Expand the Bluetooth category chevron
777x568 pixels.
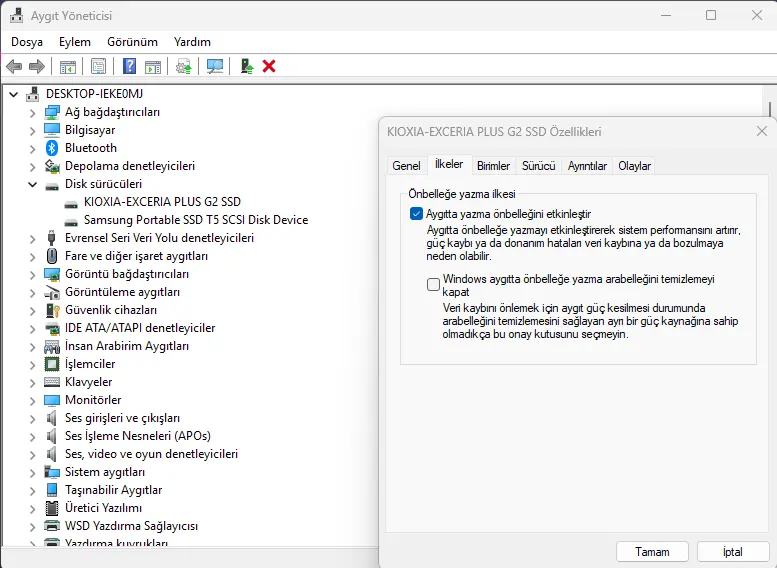tap(32, 149)
